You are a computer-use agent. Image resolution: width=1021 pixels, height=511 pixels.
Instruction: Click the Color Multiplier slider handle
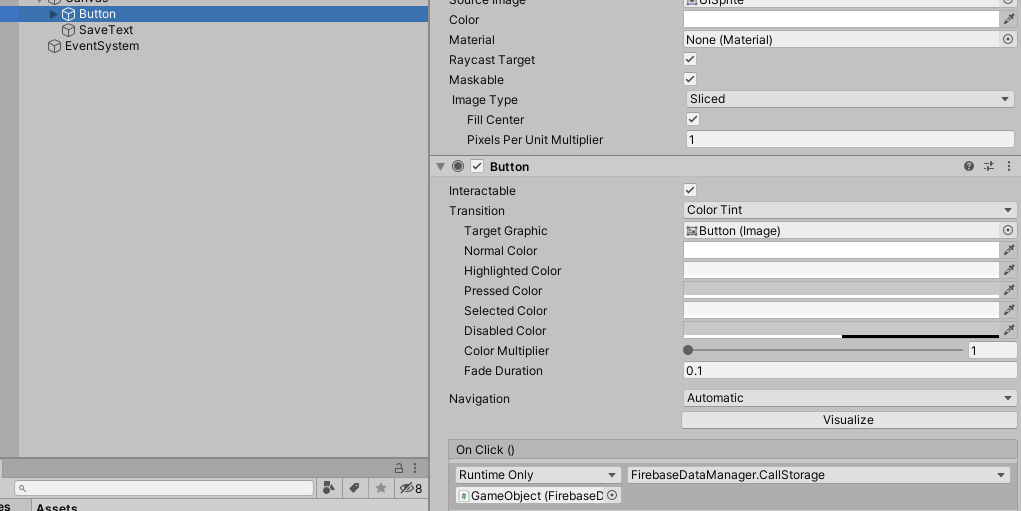[x=688, y=350]
